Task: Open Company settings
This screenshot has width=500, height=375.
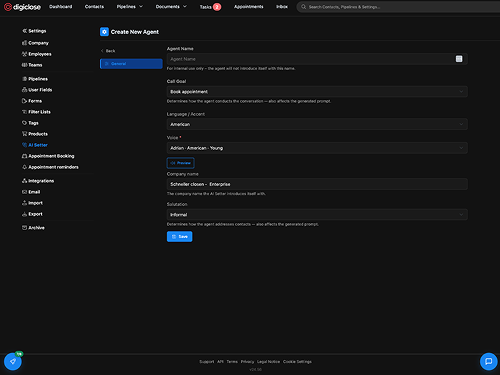Action: pos(35,43)
